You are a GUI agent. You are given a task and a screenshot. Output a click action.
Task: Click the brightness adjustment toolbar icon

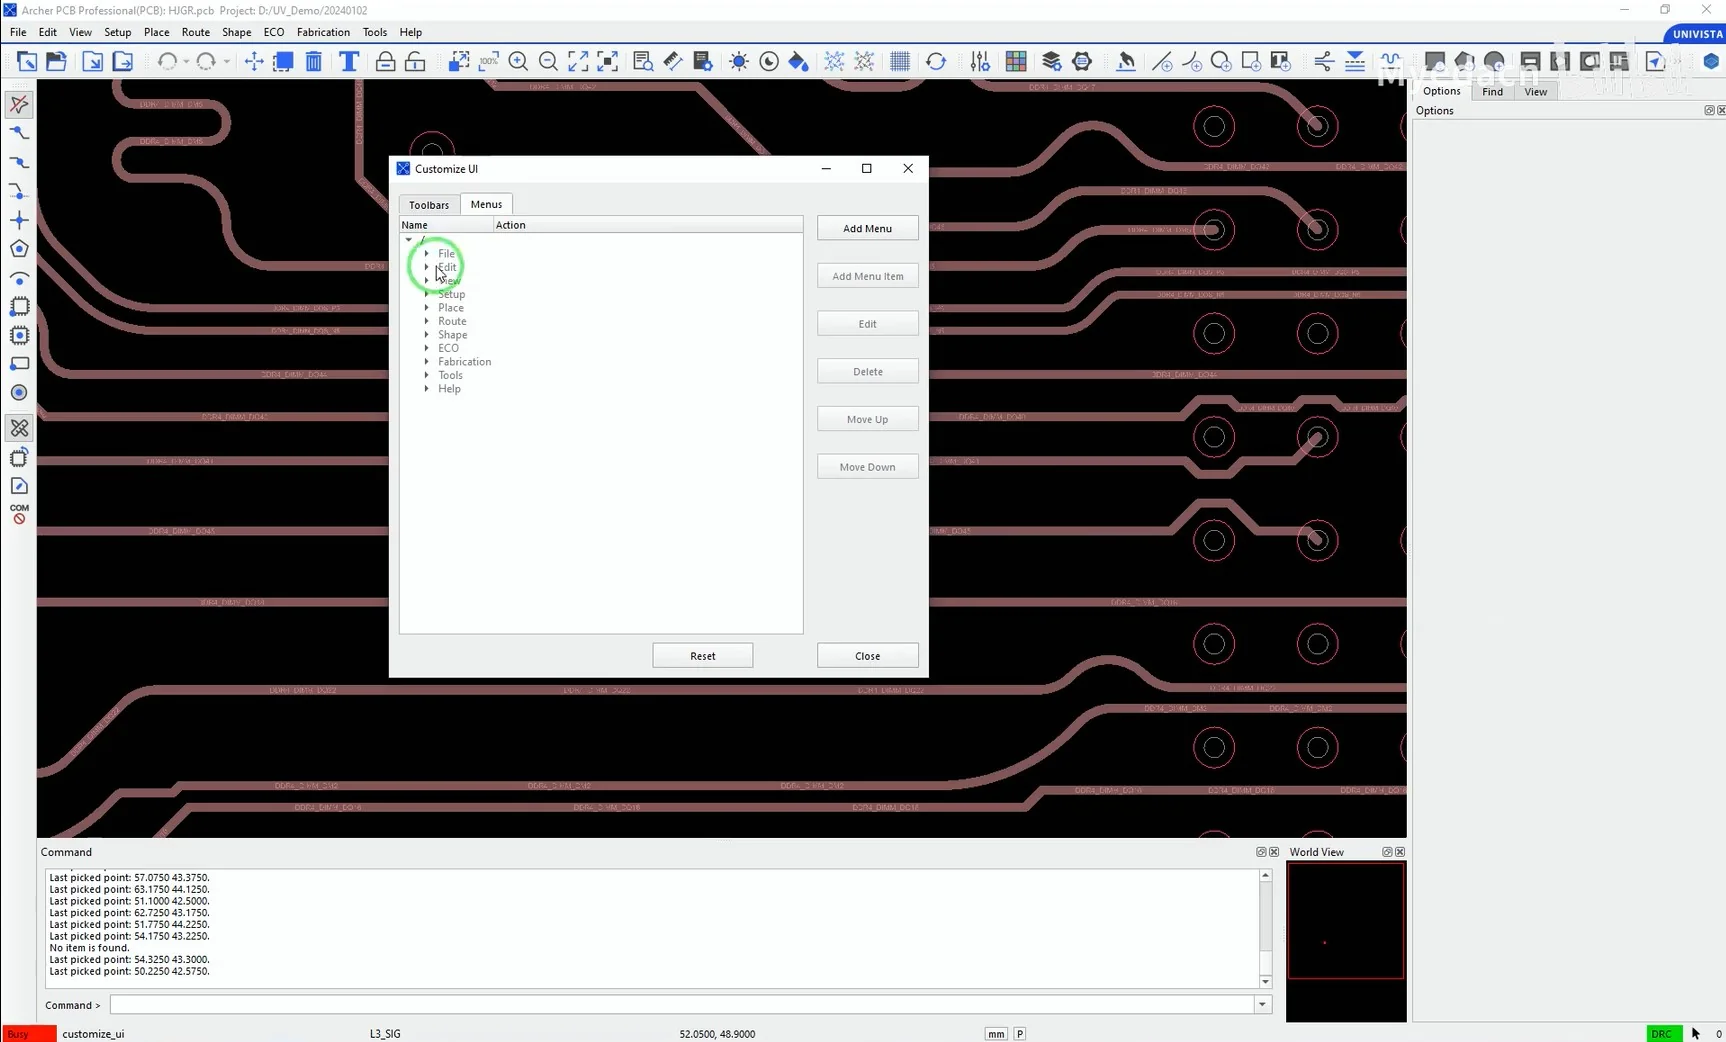(x=738, y=61)
